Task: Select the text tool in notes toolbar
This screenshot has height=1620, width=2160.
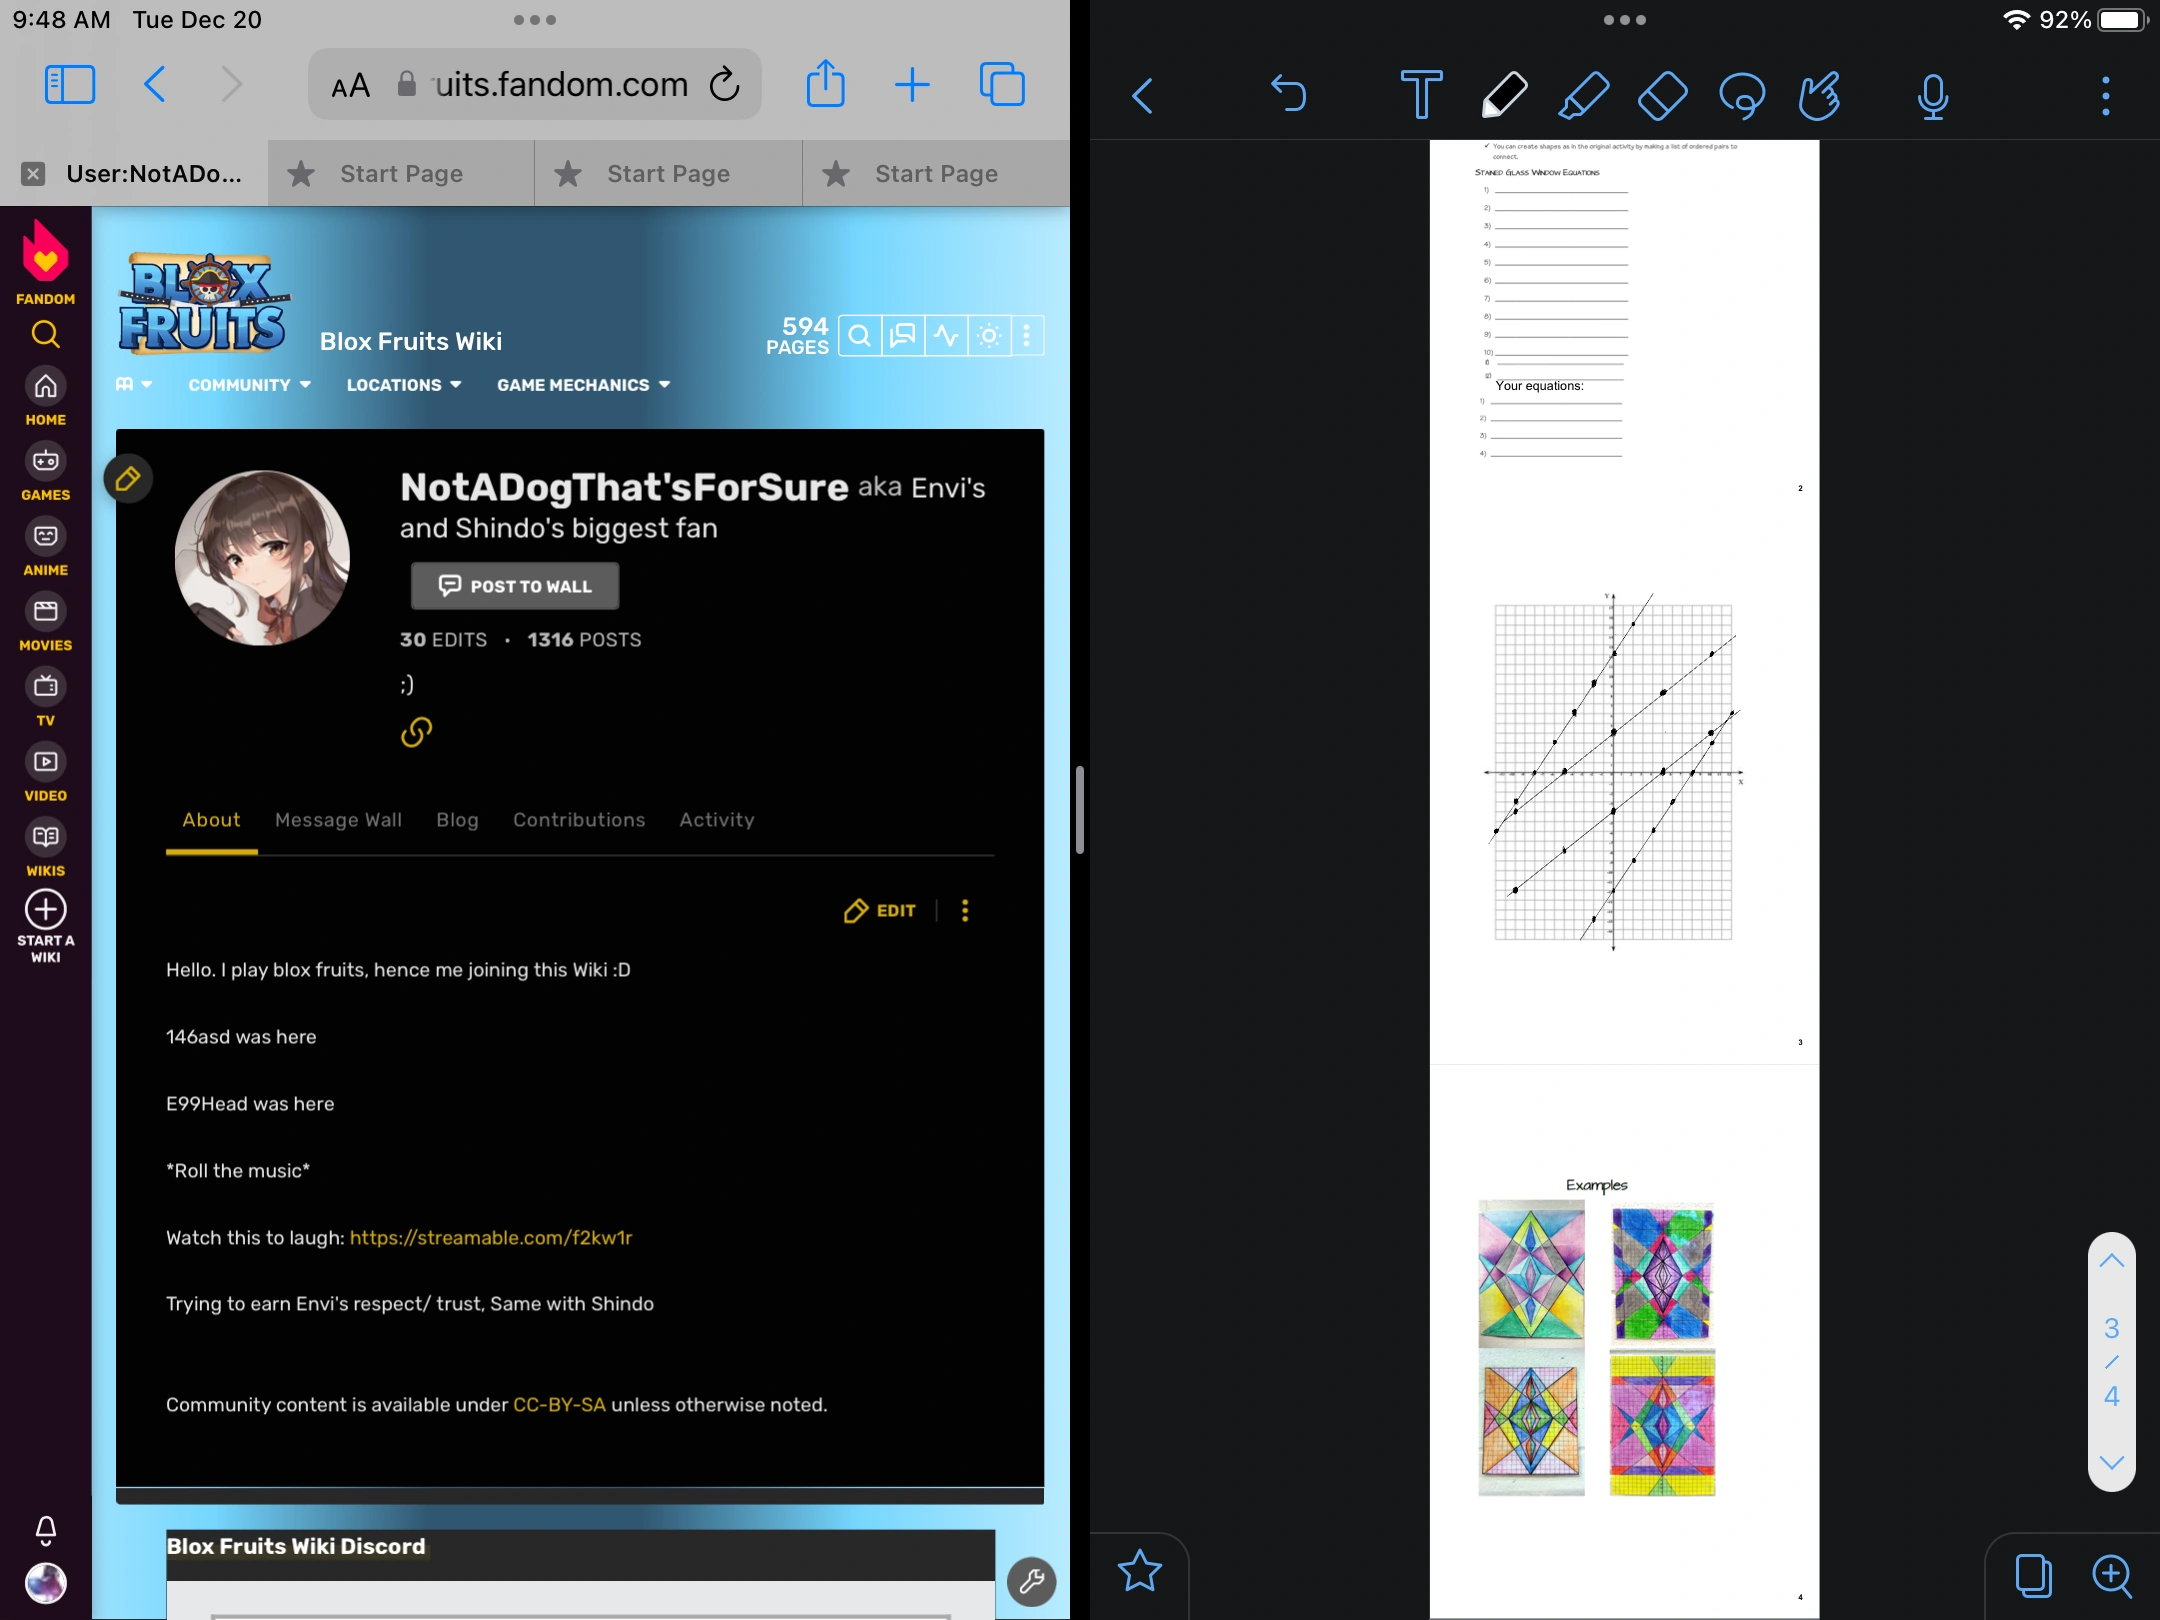Action: [1421, 96]
